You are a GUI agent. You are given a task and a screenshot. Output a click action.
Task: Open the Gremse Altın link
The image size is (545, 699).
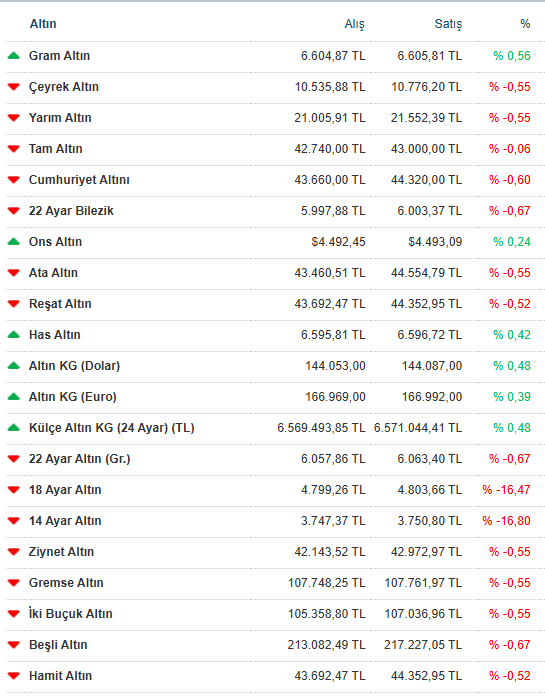[66, 583]
